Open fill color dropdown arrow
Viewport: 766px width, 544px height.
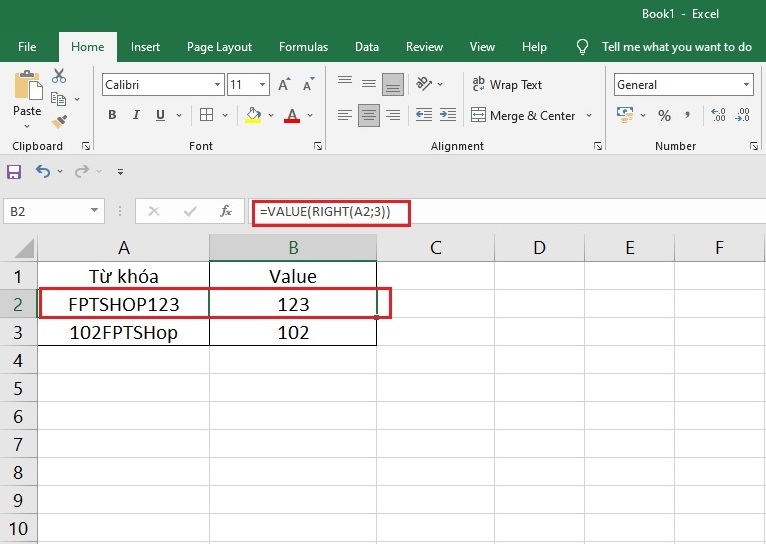[x=271, y=116]
